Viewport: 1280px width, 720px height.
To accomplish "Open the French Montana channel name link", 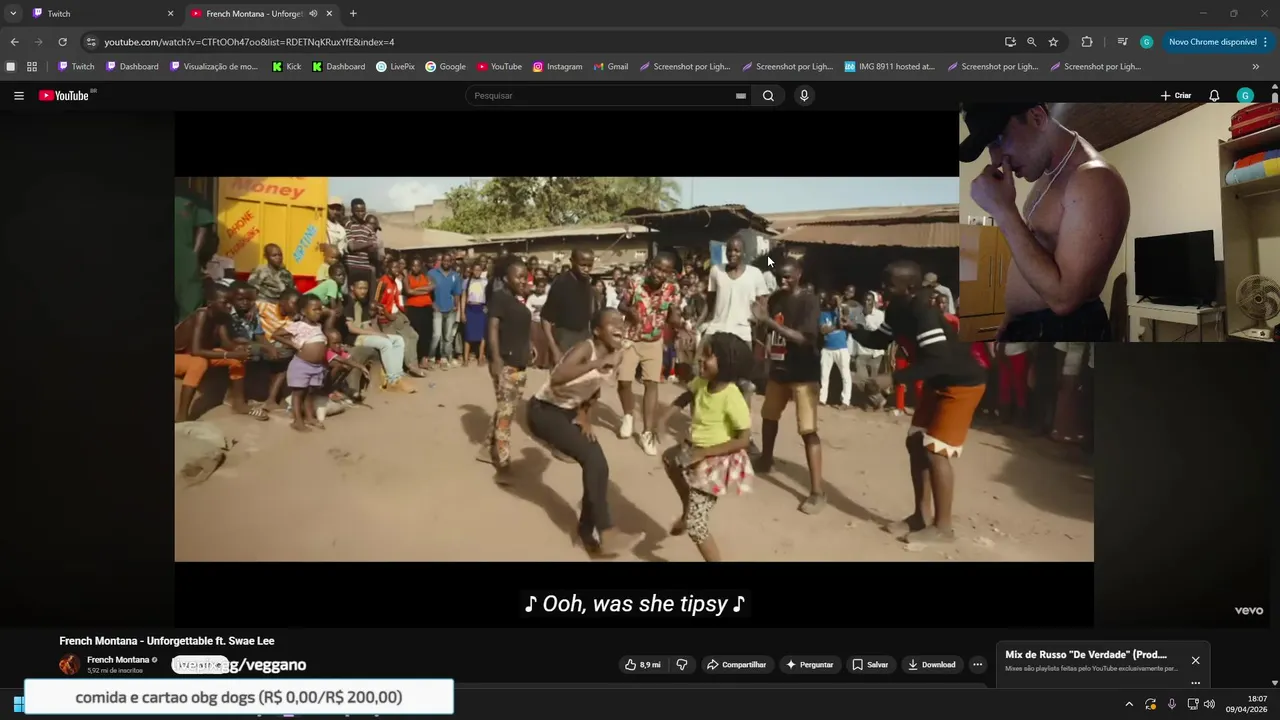I will tap(118, 660).
